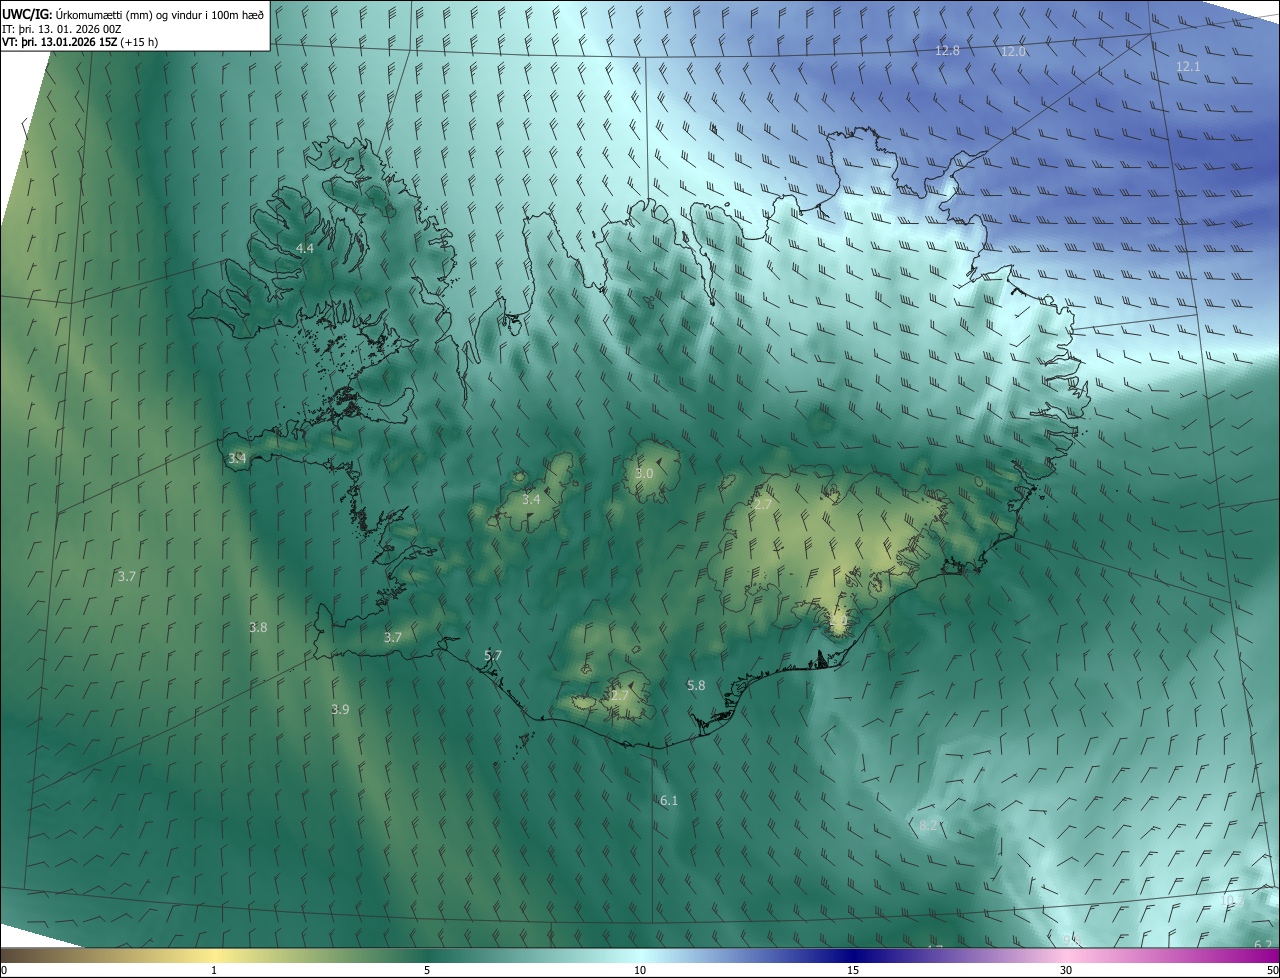Click the 30 tick on the color scale

1066,970
